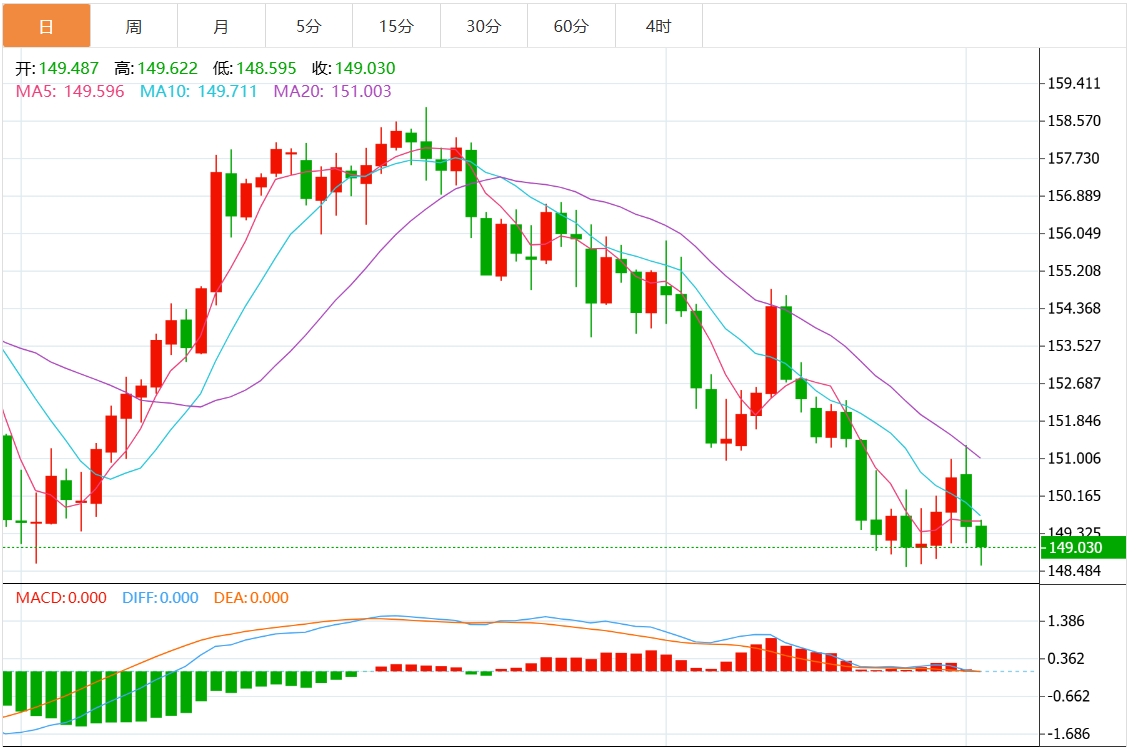Open the 4时 chart tab
Image resolution: width=1140 pixels, height=747 pixels.
[659, 26]
